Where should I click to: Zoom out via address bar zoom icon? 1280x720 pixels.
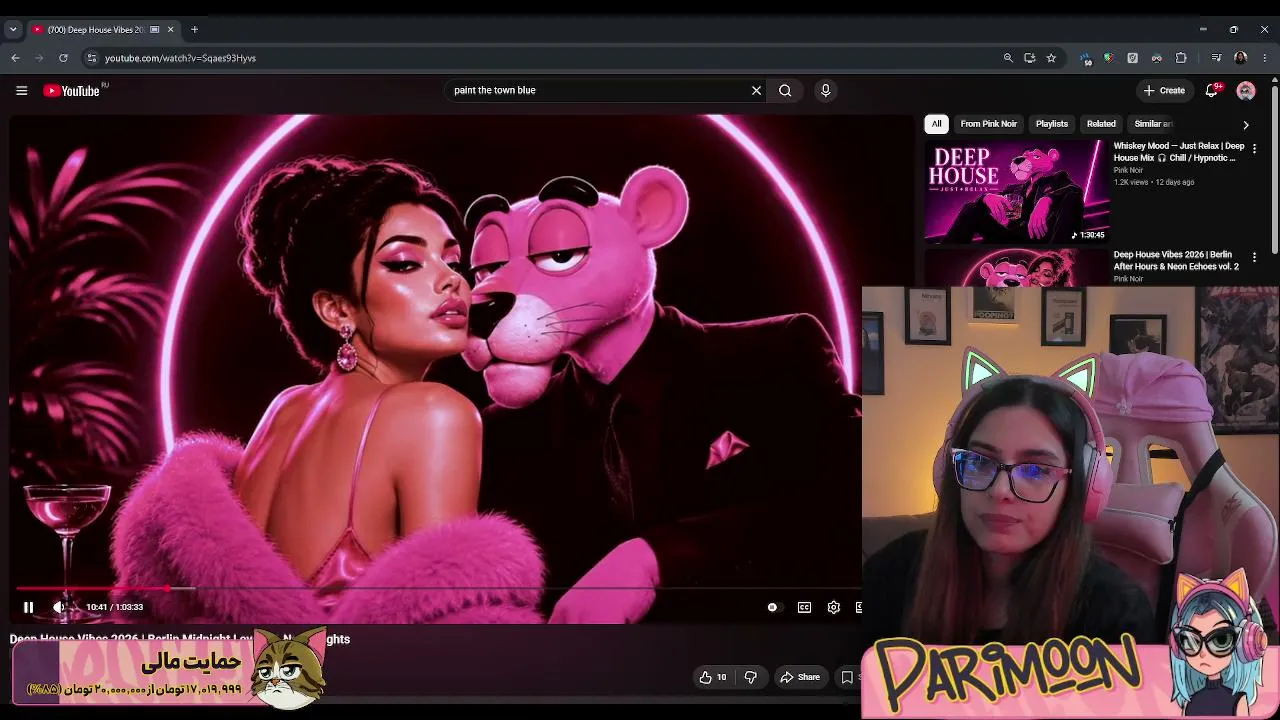(x=1008, y=58)
